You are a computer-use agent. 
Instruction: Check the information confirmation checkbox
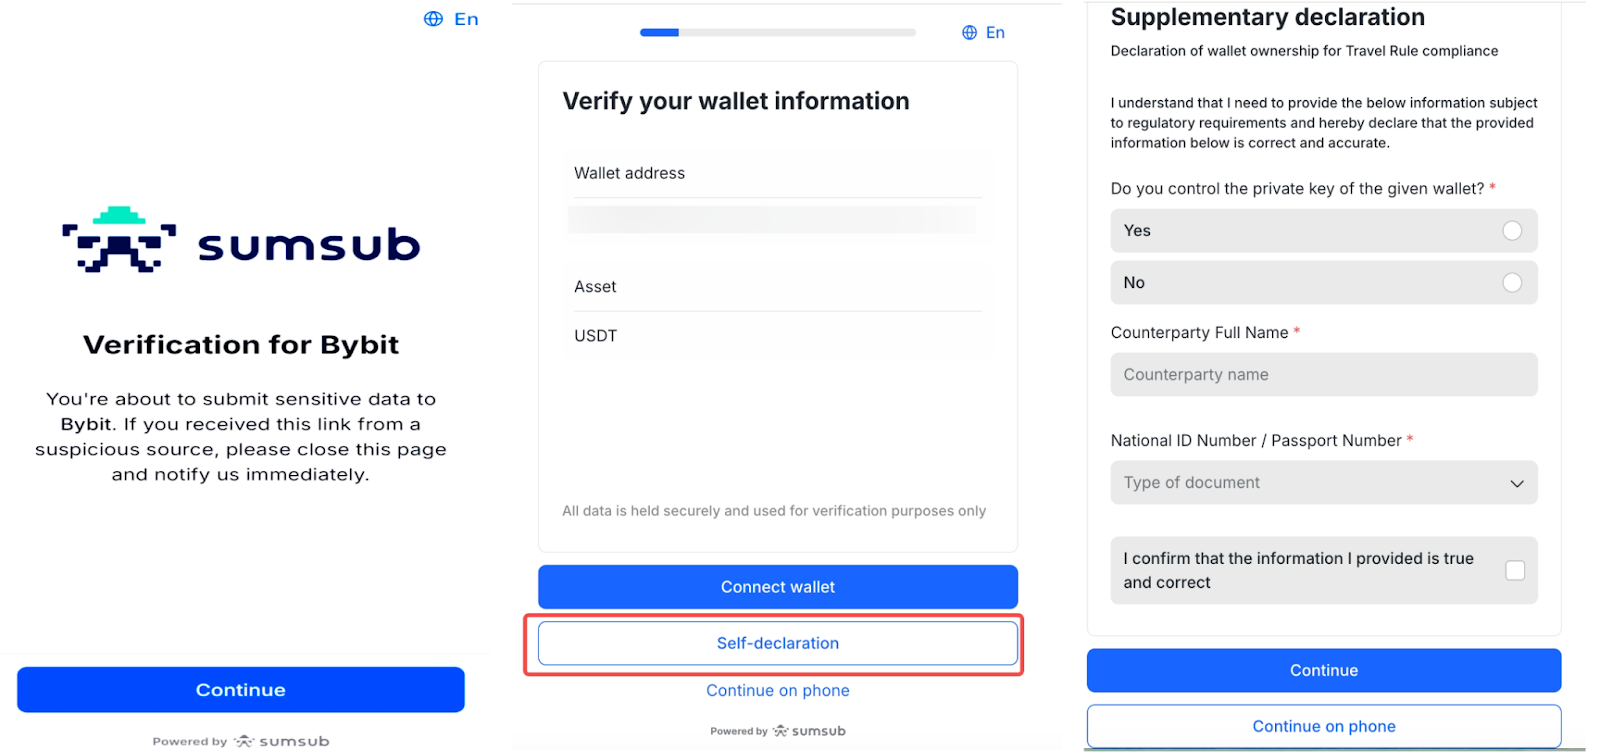1514,570
